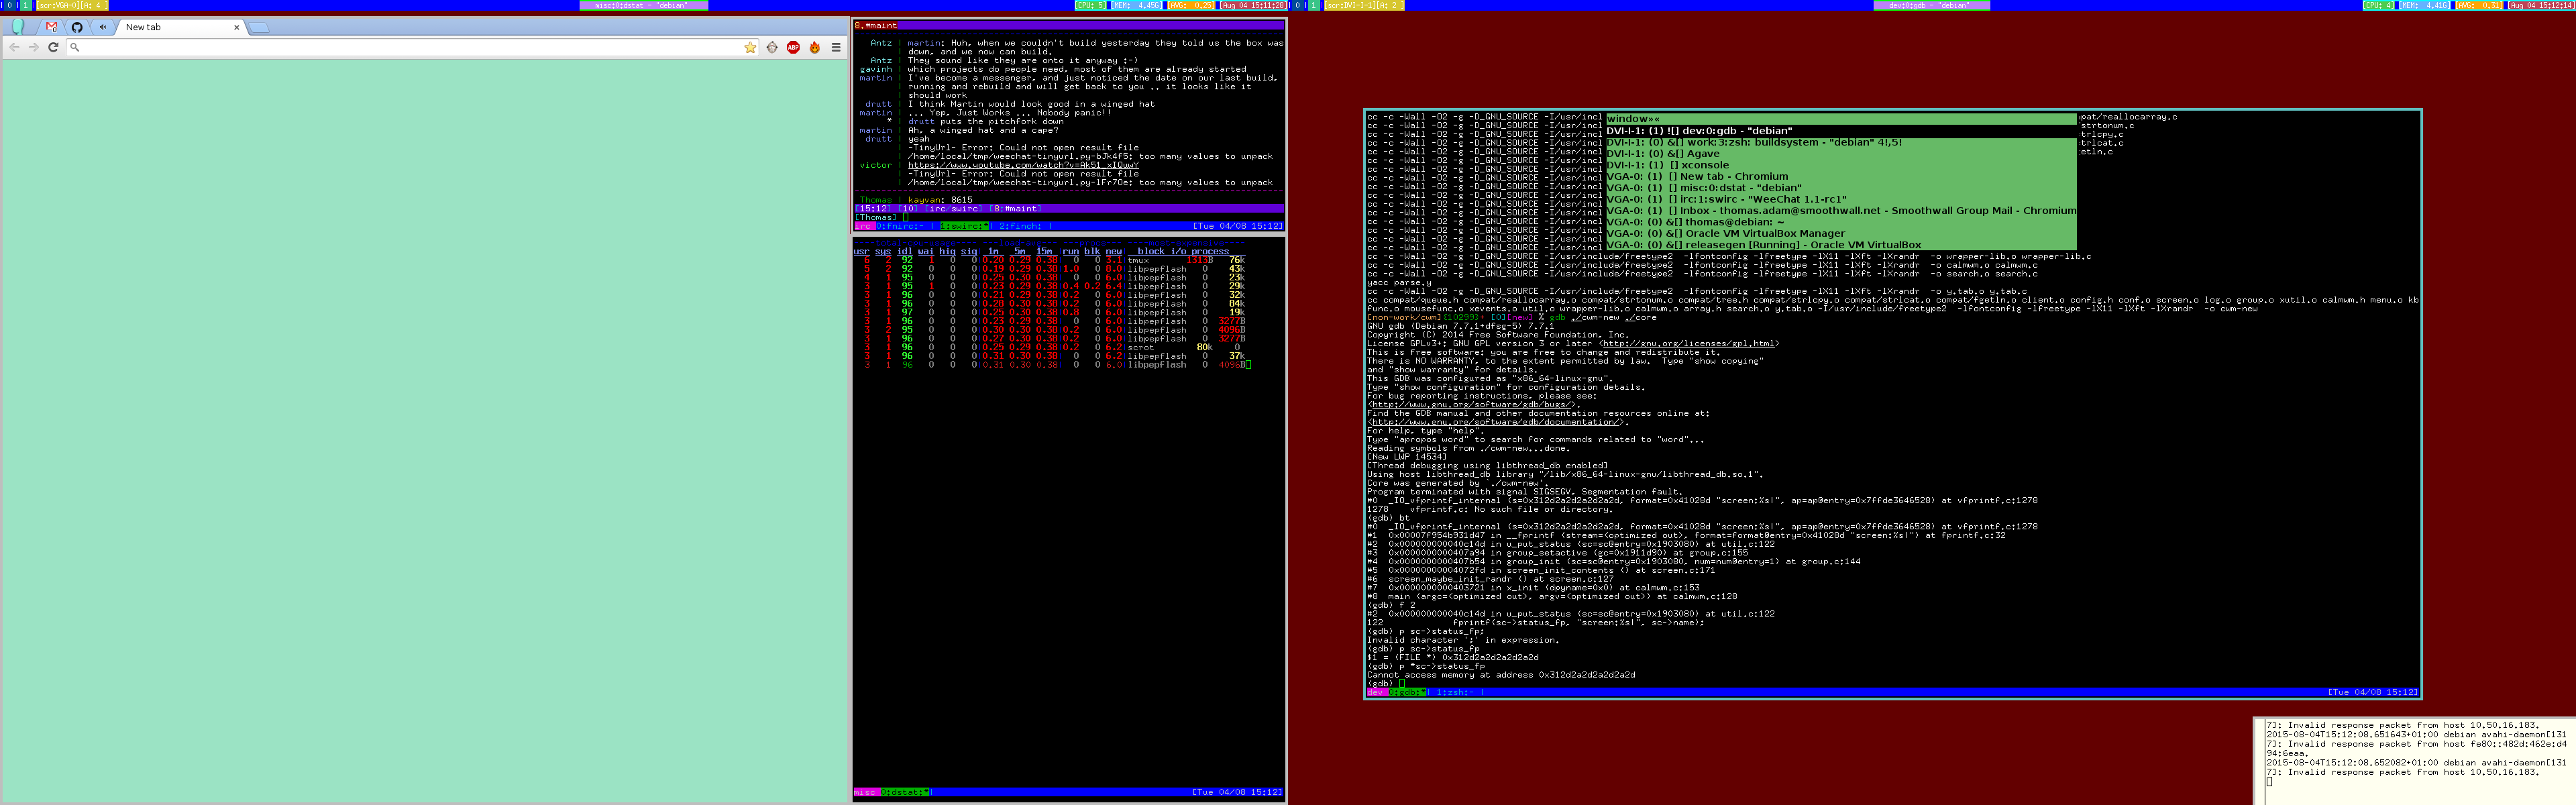Click the bookmark star icon

click(750, 47)
